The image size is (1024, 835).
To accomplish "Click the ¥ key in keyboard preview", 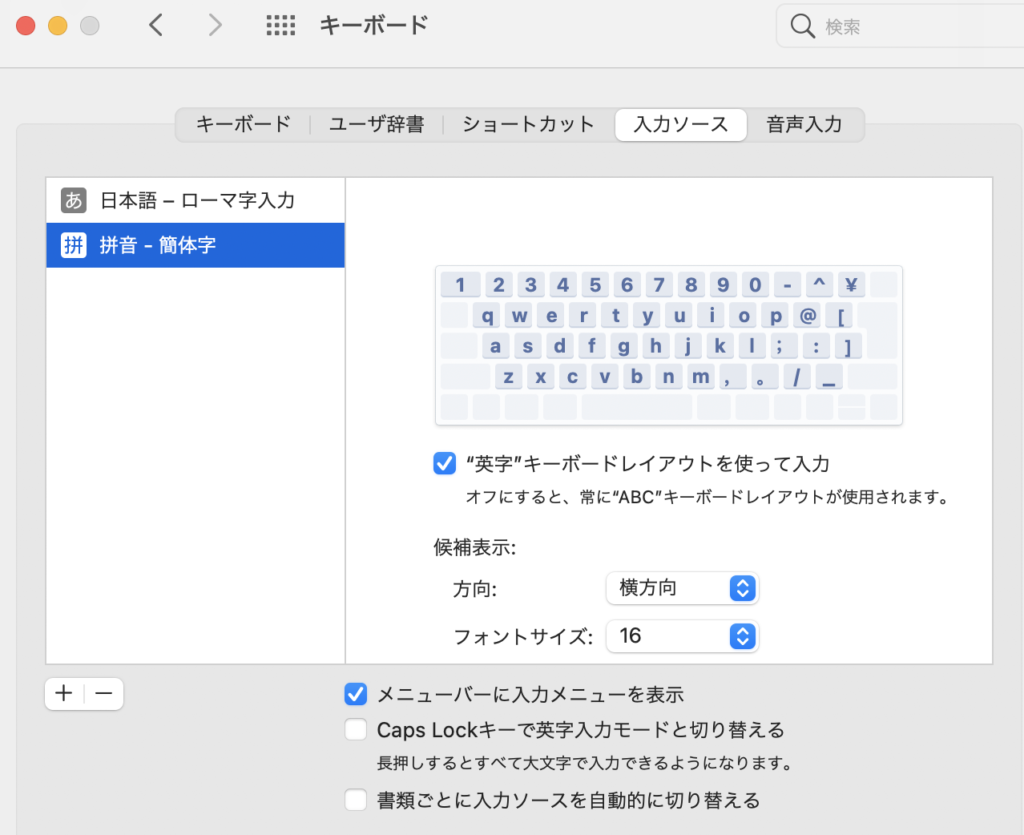I will coord(851,285).
